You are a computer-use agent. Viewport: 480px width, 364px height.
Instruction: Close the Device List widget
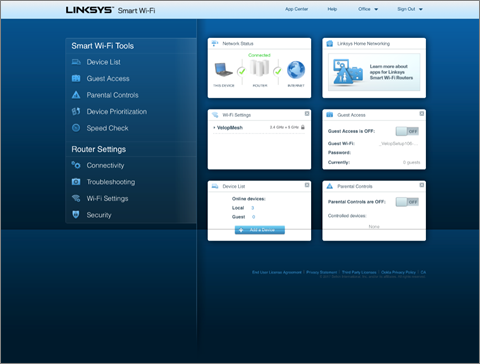tap(307, 185)
